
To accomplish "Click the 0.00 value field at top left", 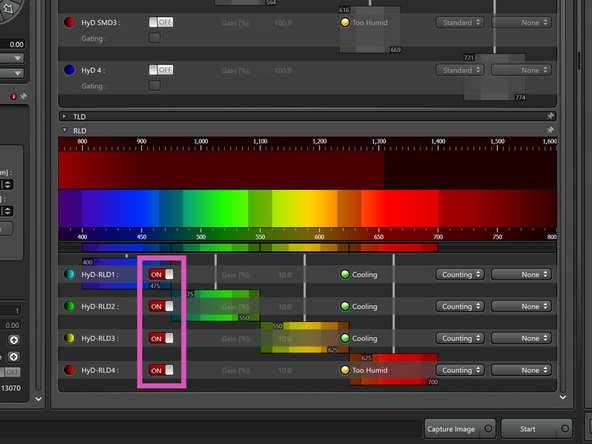I will point(12,44).
